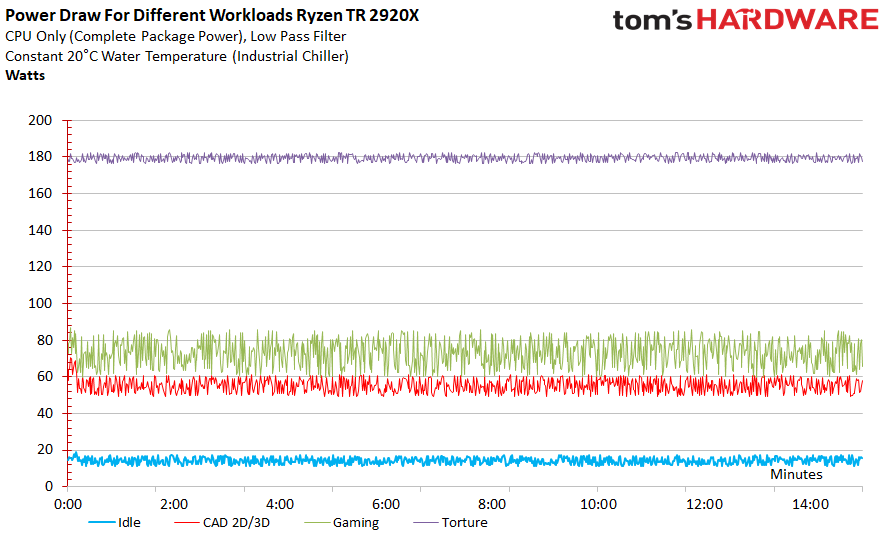Click the blue Idle legend line swatch

coord(102,522)
